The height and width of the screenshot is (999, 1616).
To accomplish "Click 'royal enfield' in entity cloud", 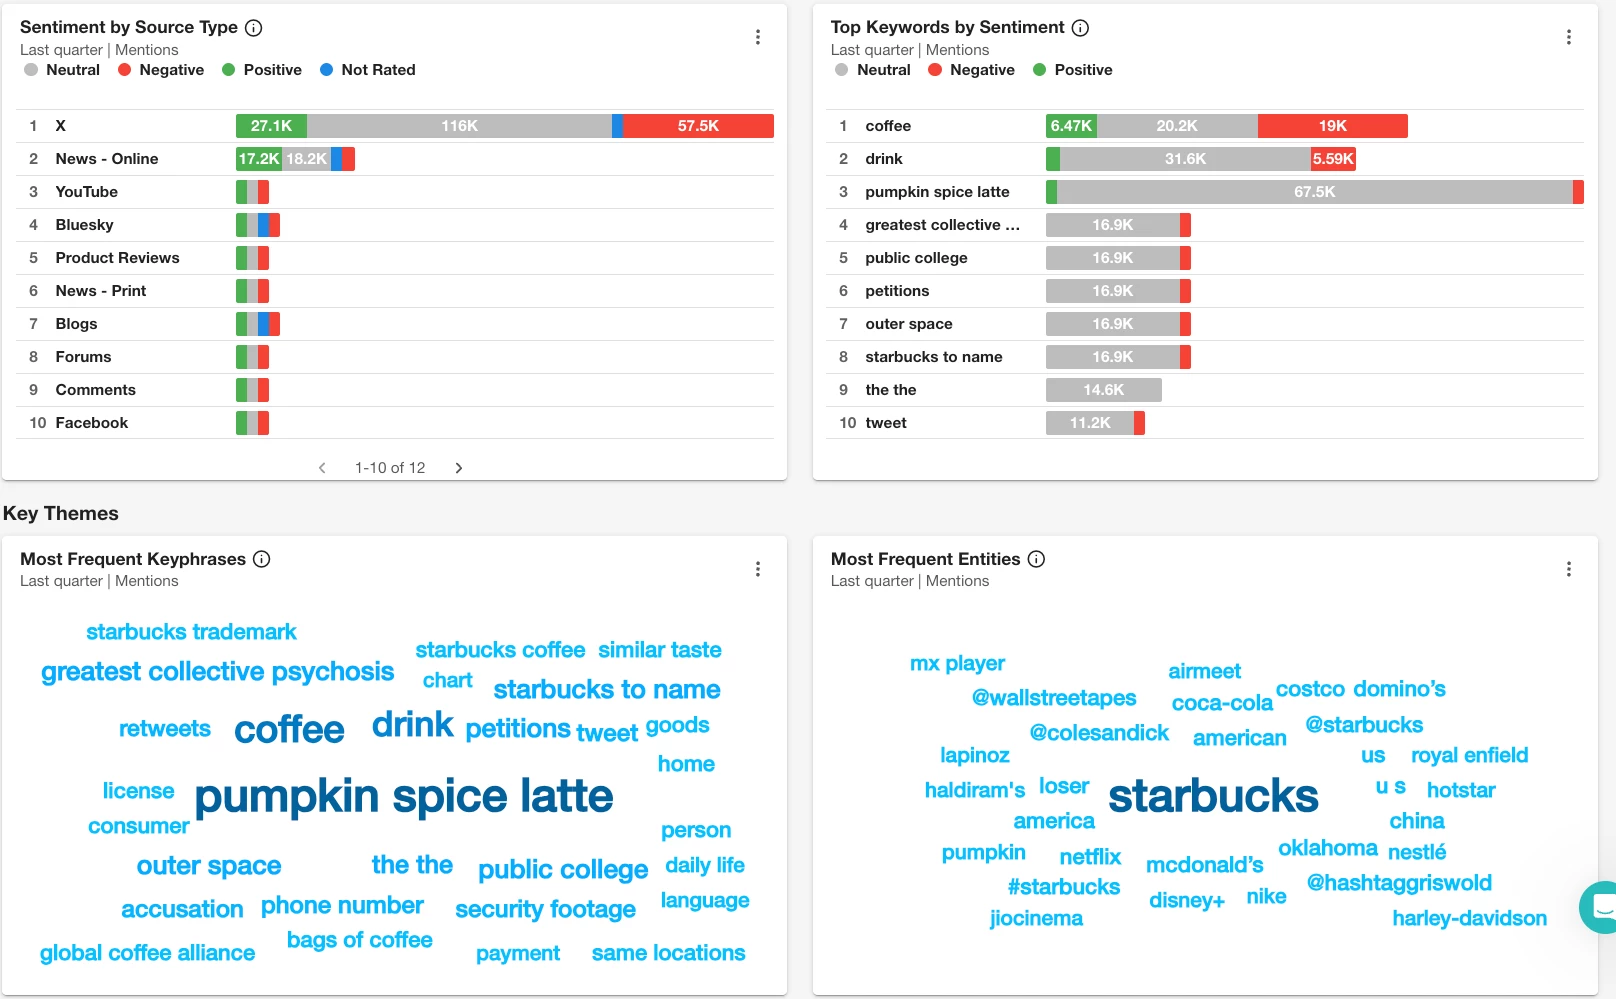I will [1470, 755].
